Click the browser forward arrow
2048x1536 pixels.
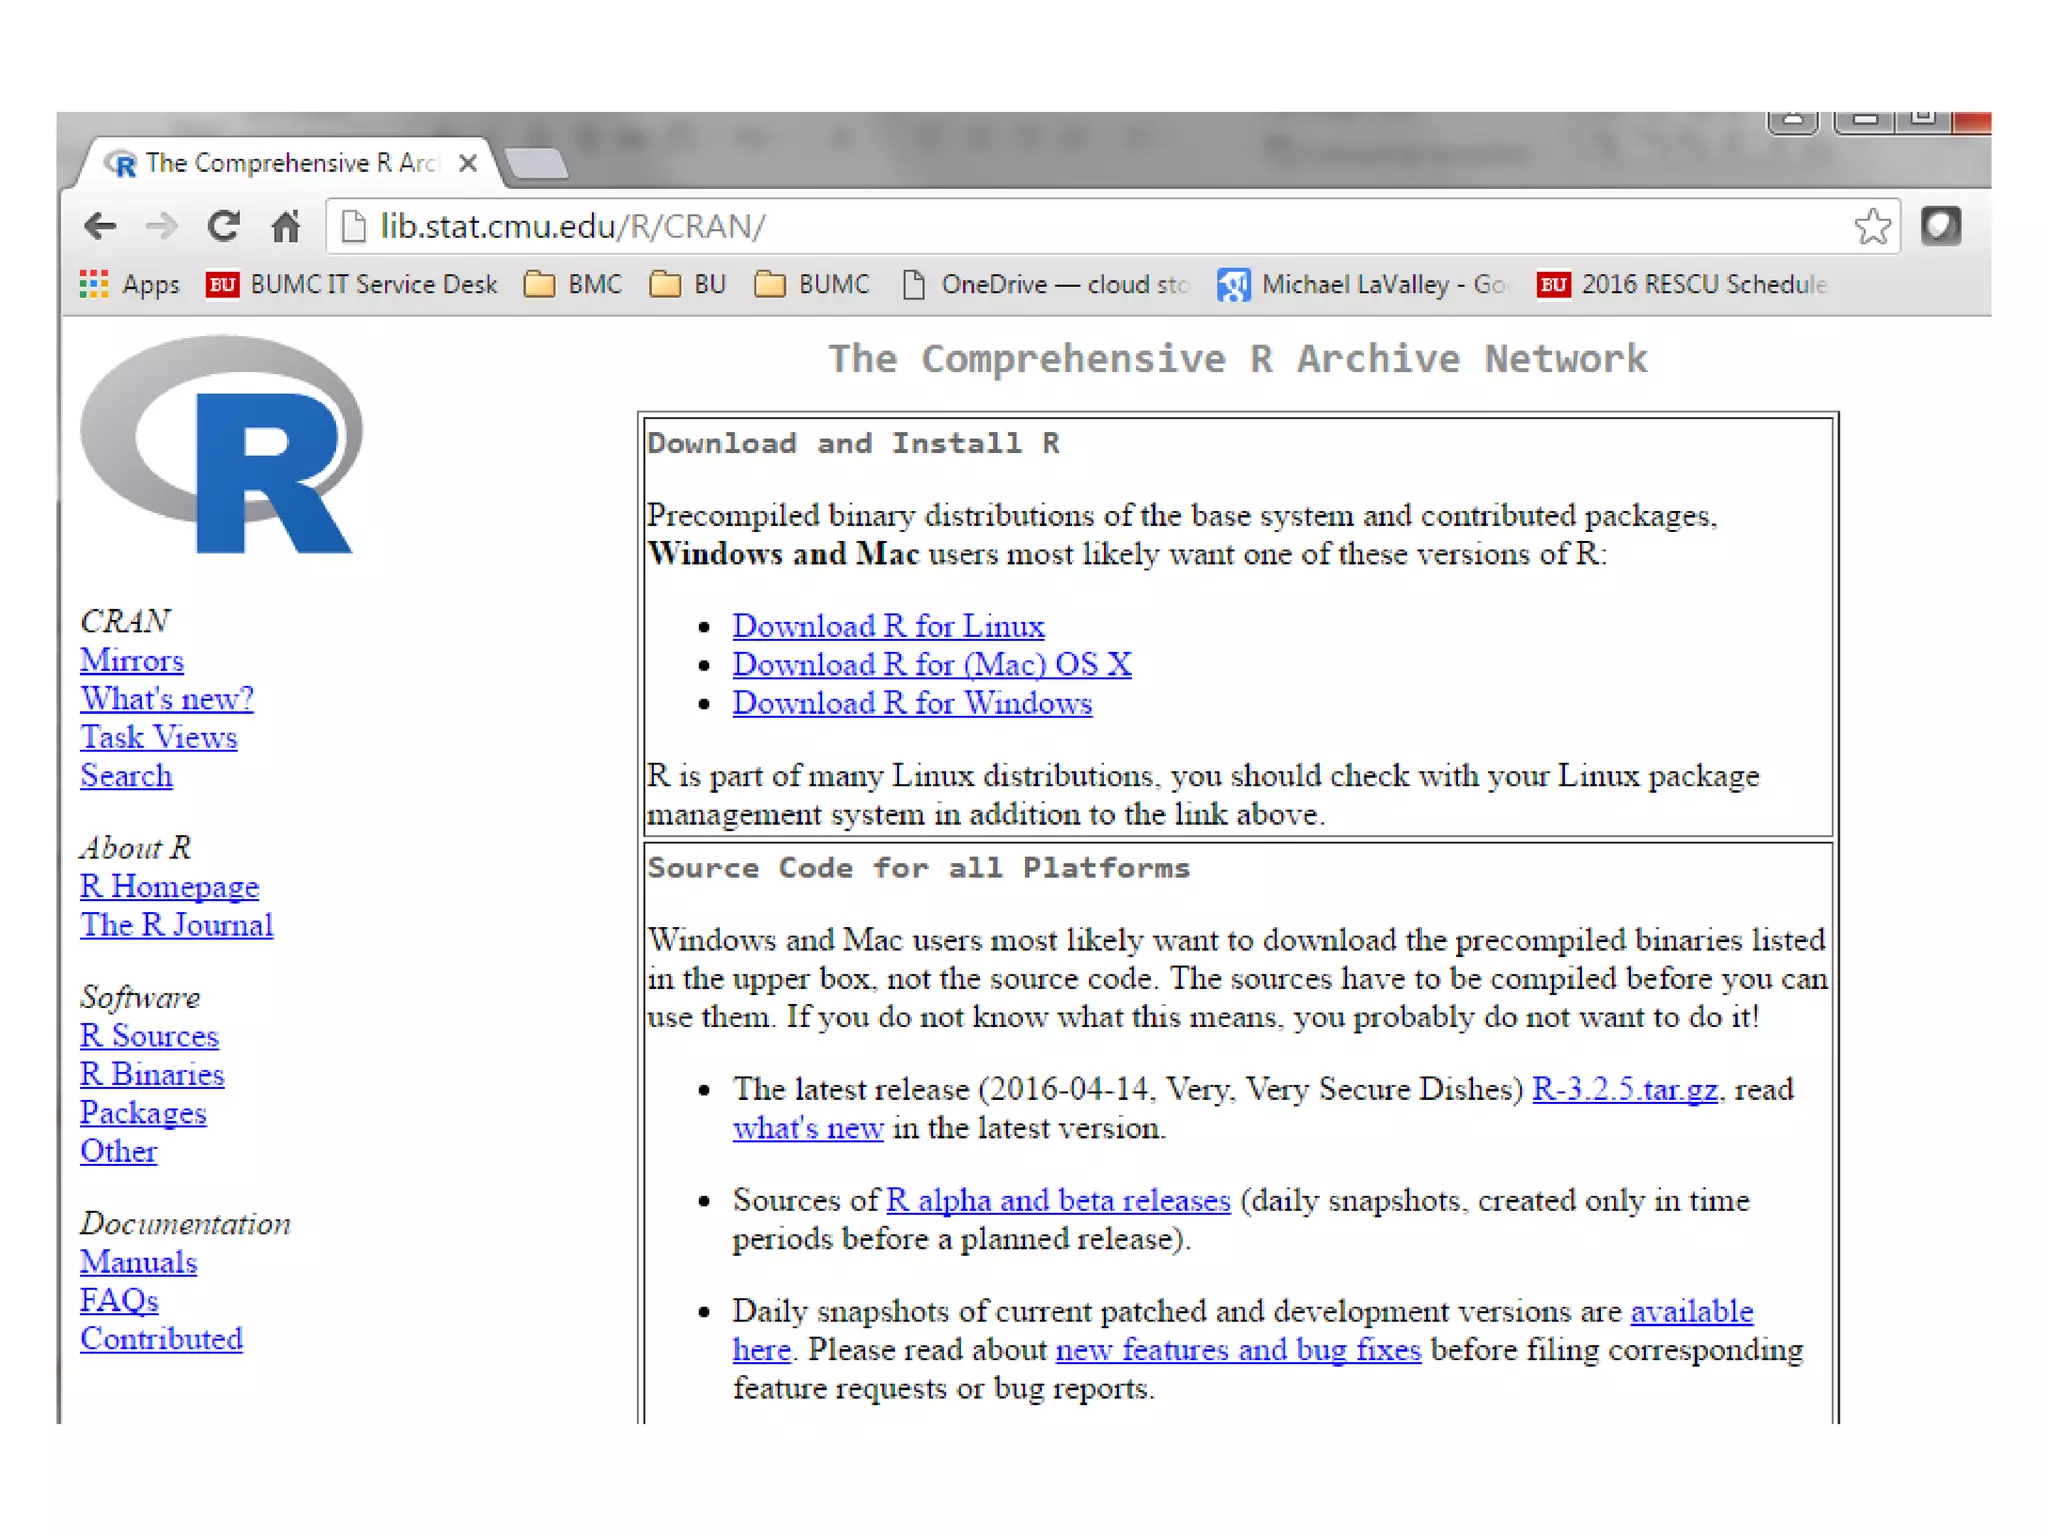click(x=161, y=227)
